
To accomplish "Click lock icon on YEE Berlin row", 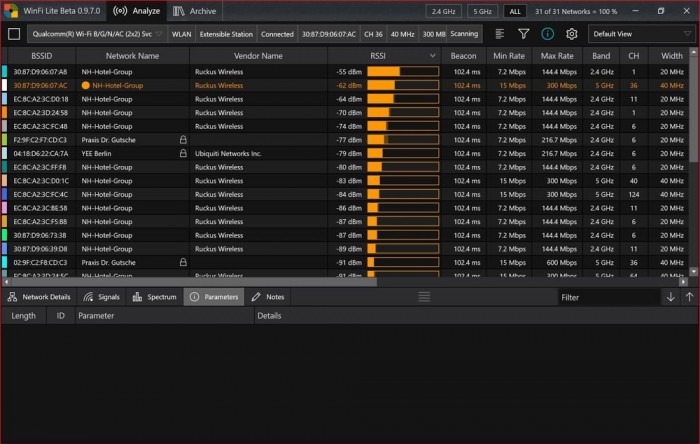I will coord(183,153).
